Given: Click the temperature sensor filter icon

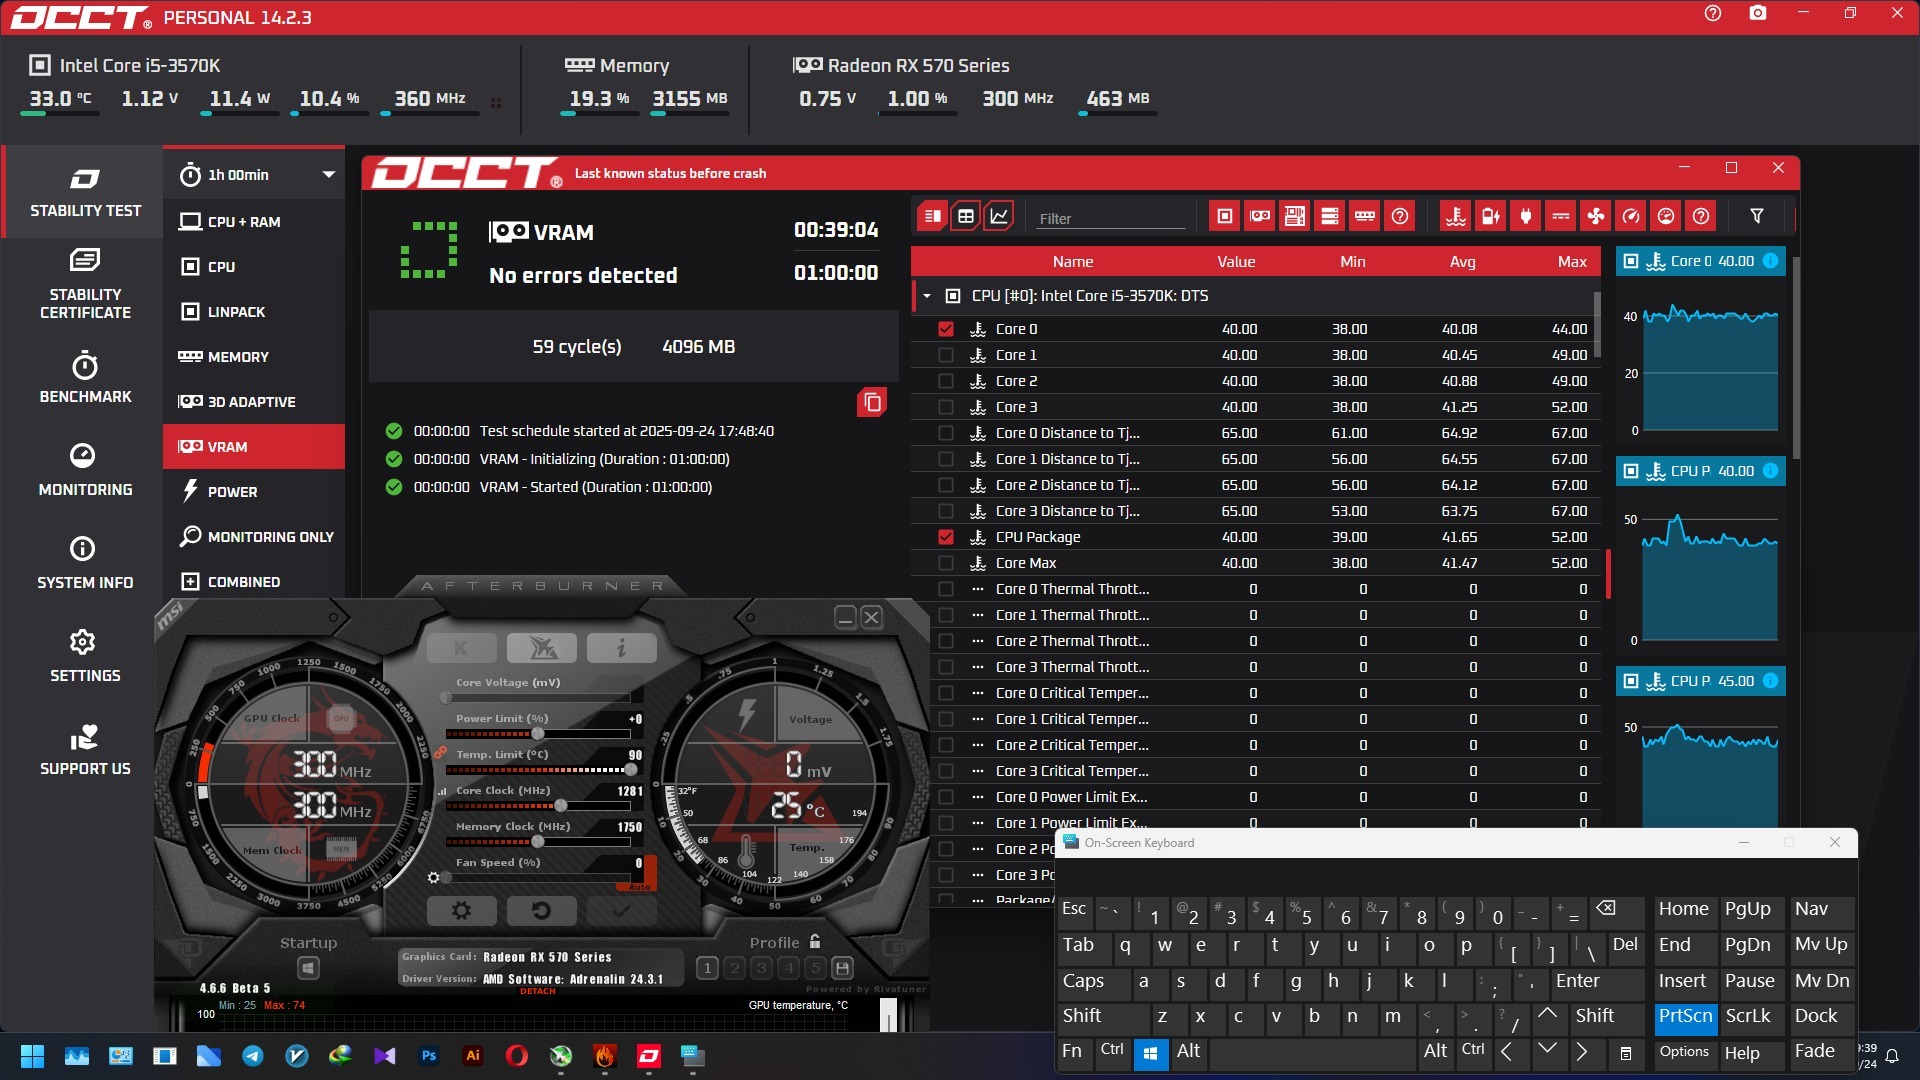Looking at the screenshot, I should (1456, 216).
